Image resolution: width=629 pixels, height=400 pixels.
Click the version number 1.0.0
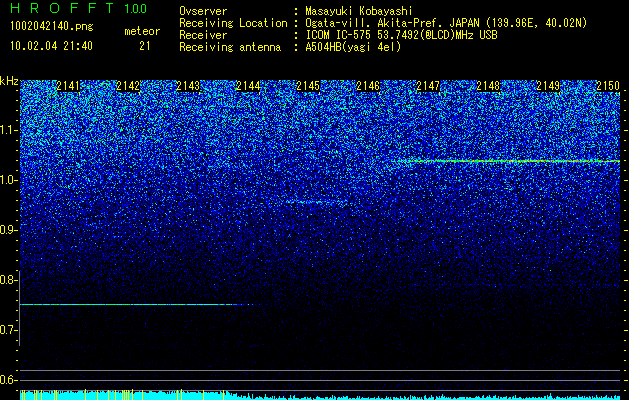(x=136, y=8)
